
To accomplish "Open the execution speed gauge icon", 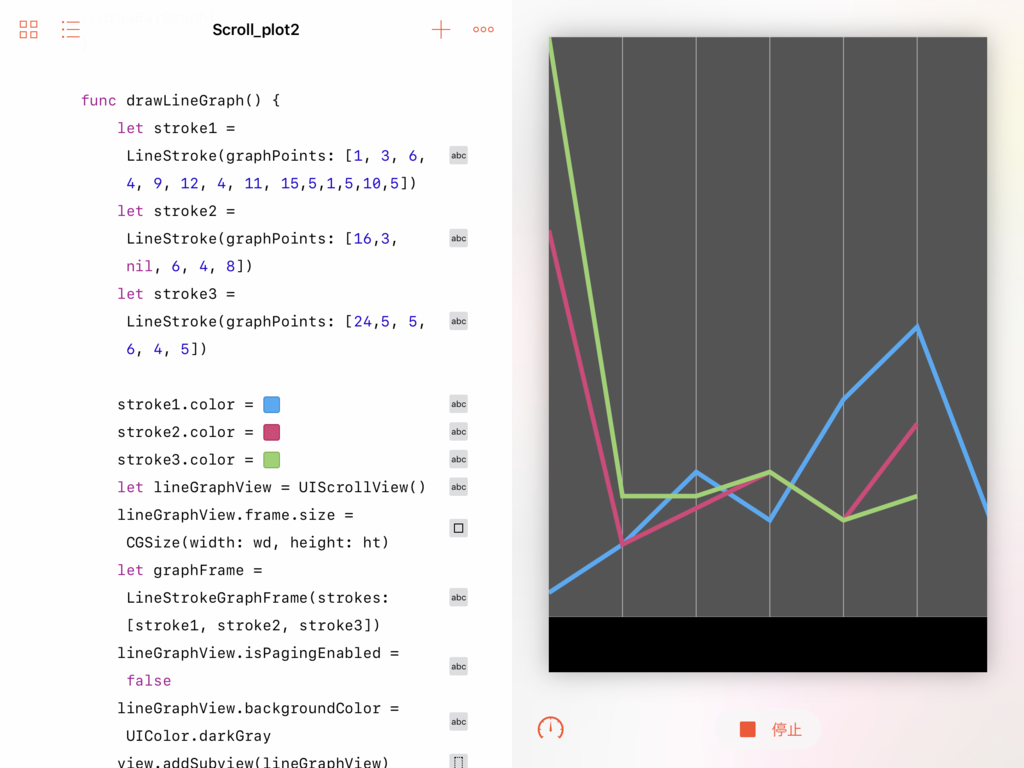I will point(551,728).
